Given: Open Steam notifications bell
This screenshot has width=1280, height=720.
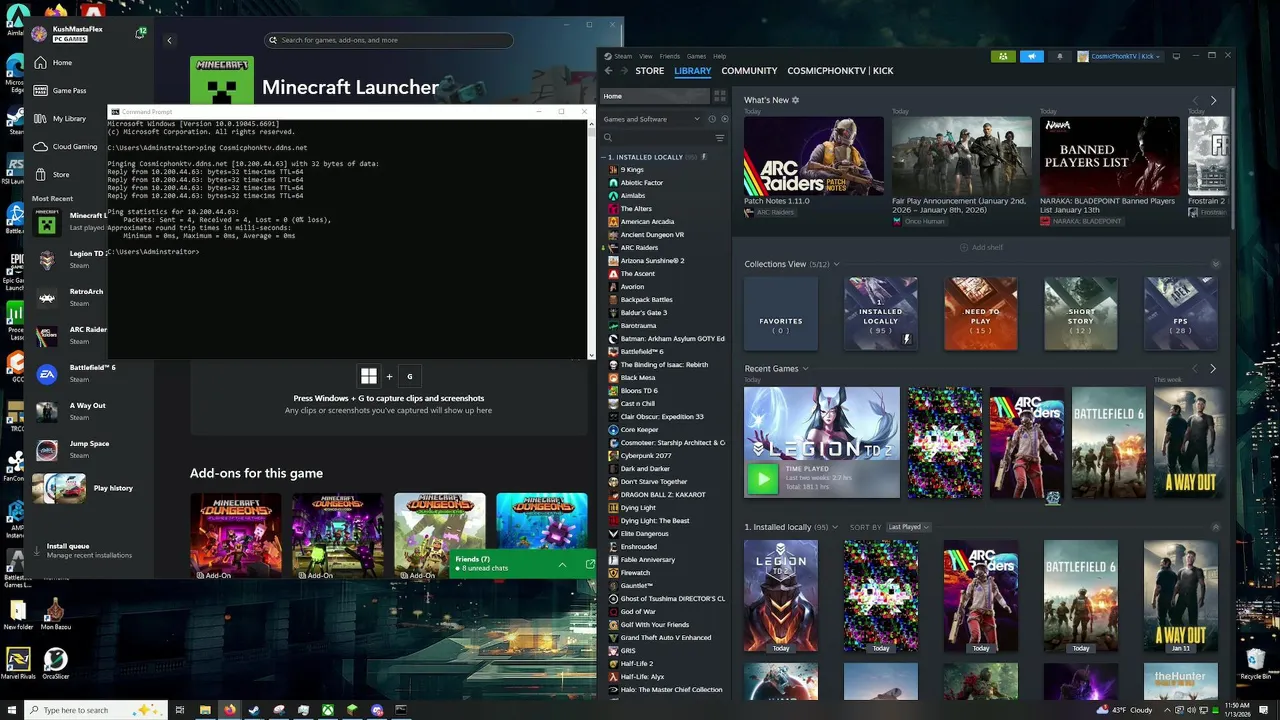Looking at the screenshot, I should 1060,56.
